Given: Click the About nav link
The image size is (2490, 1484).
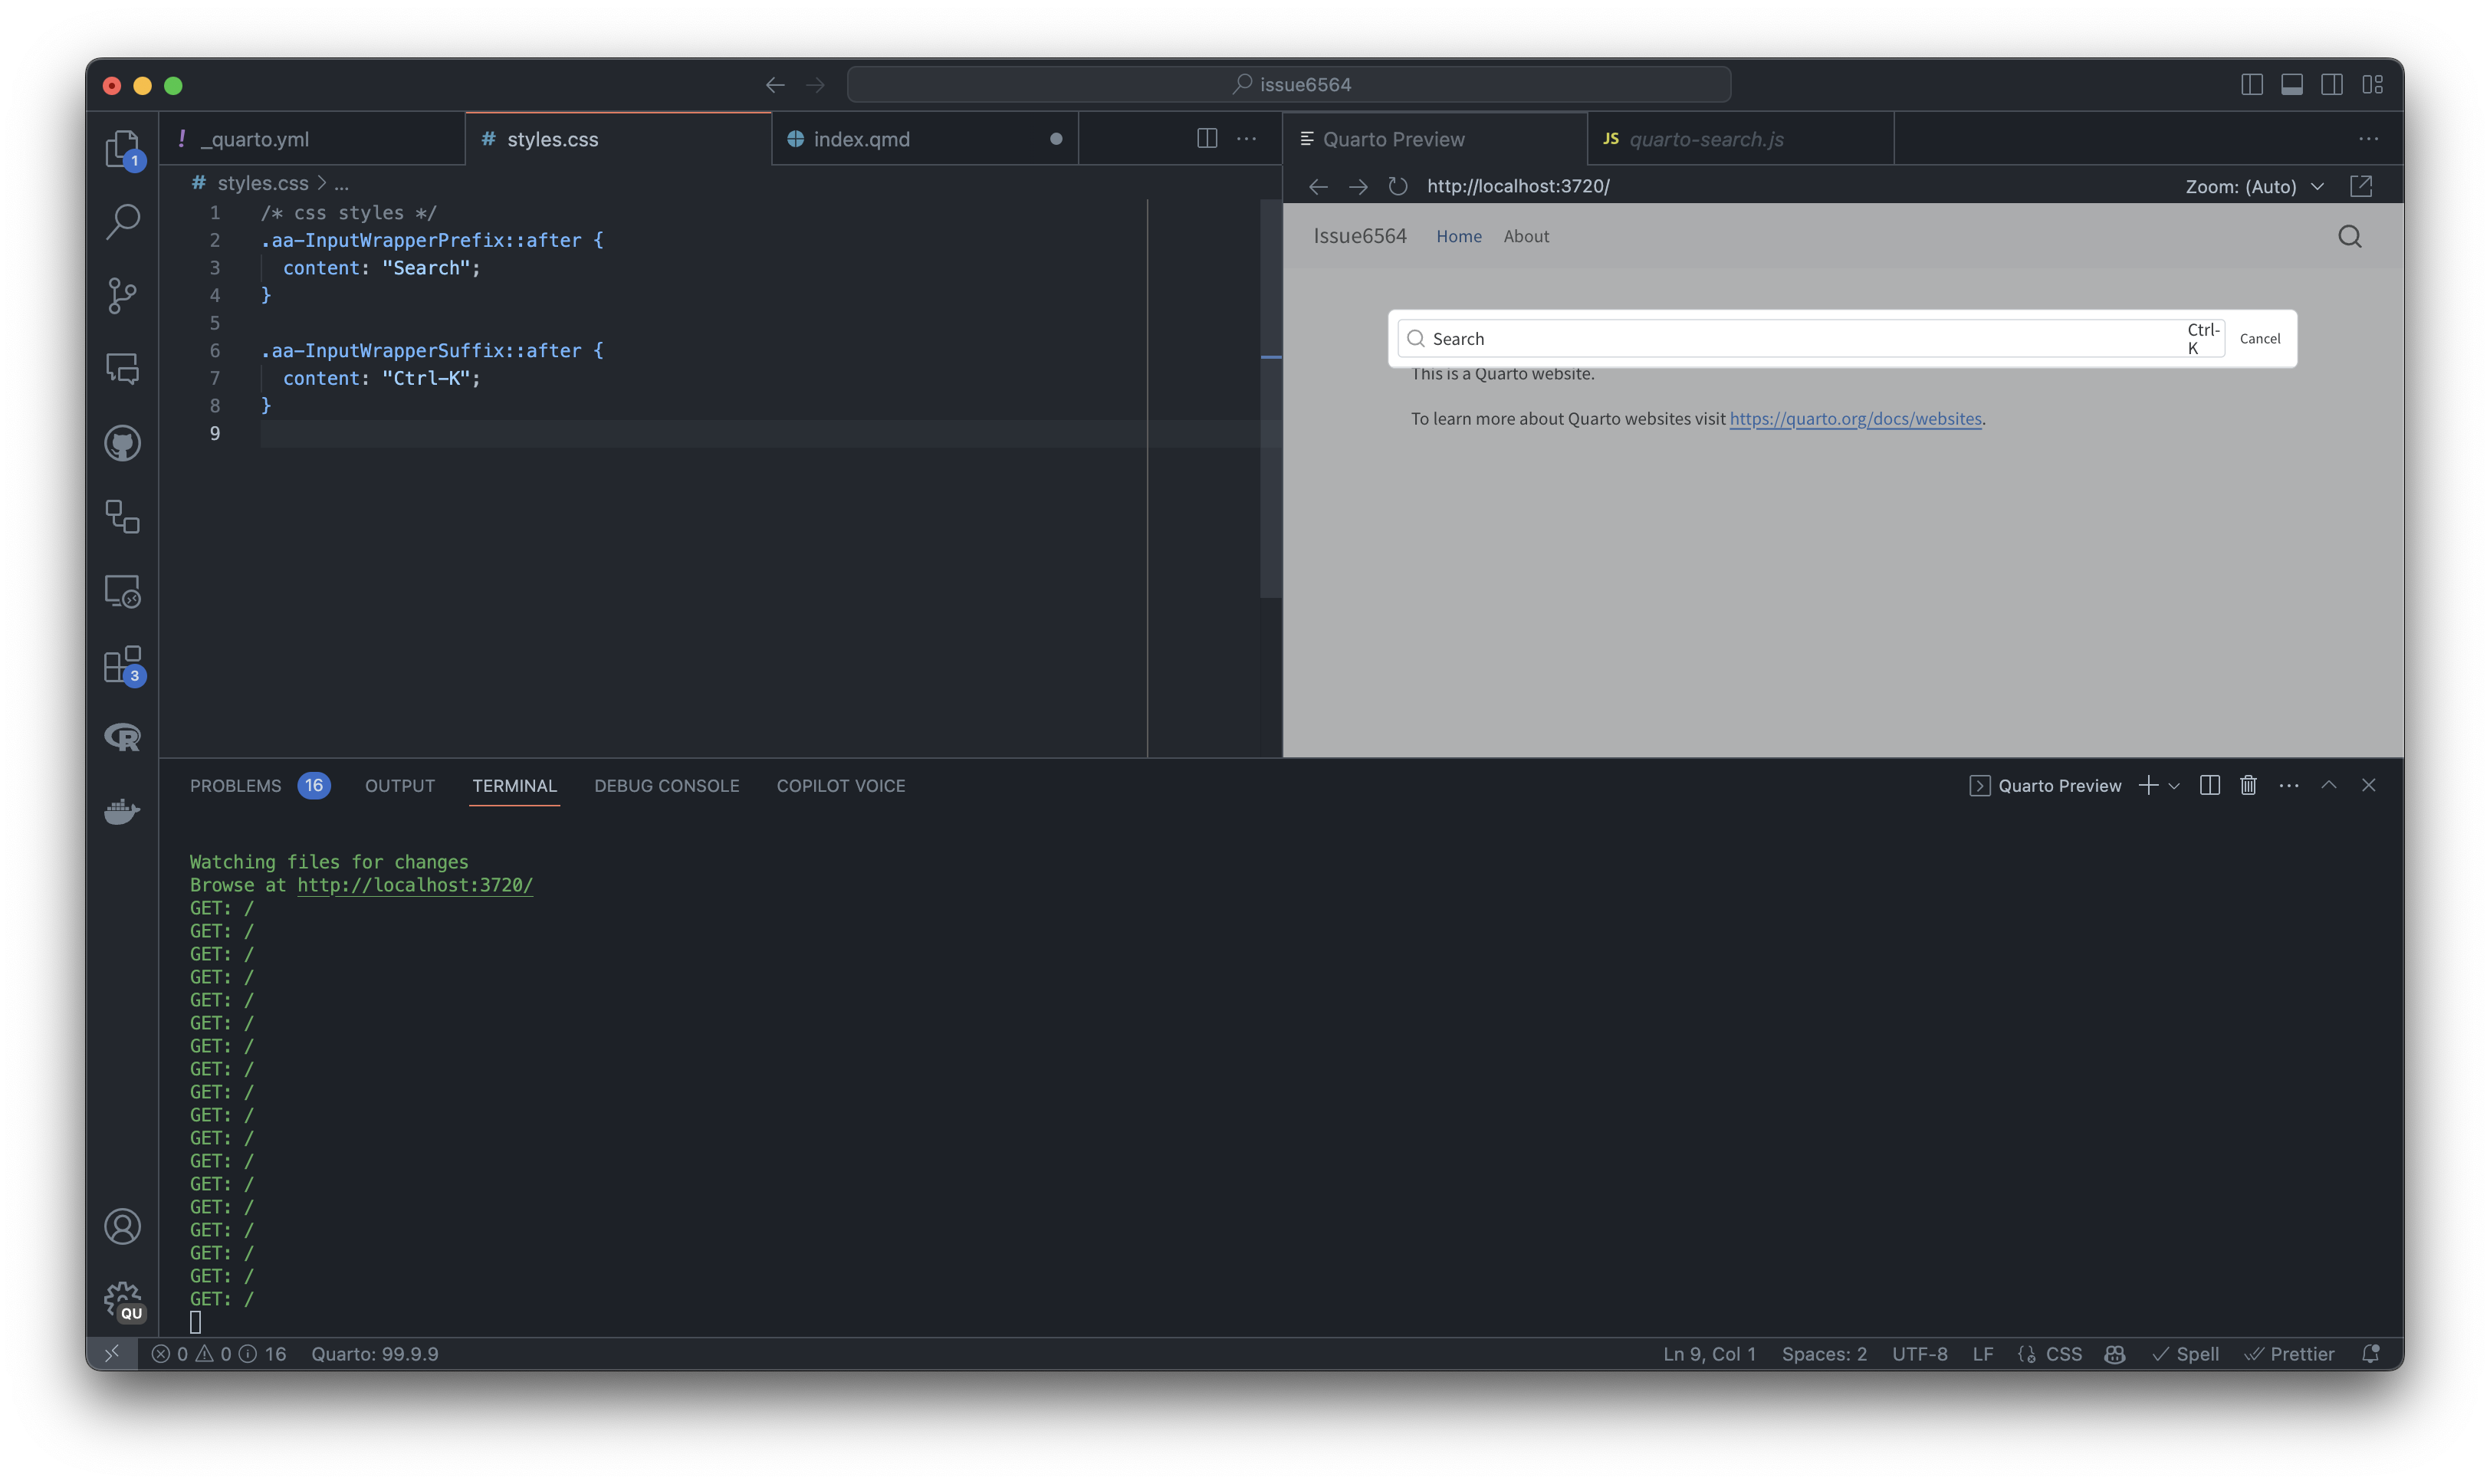Looking at the screenshot, I should tap(1526, 236).
